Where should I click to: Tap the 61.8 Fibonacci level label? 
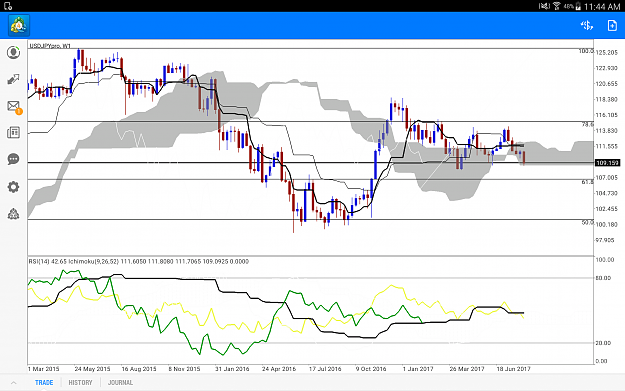pos(587,182)
